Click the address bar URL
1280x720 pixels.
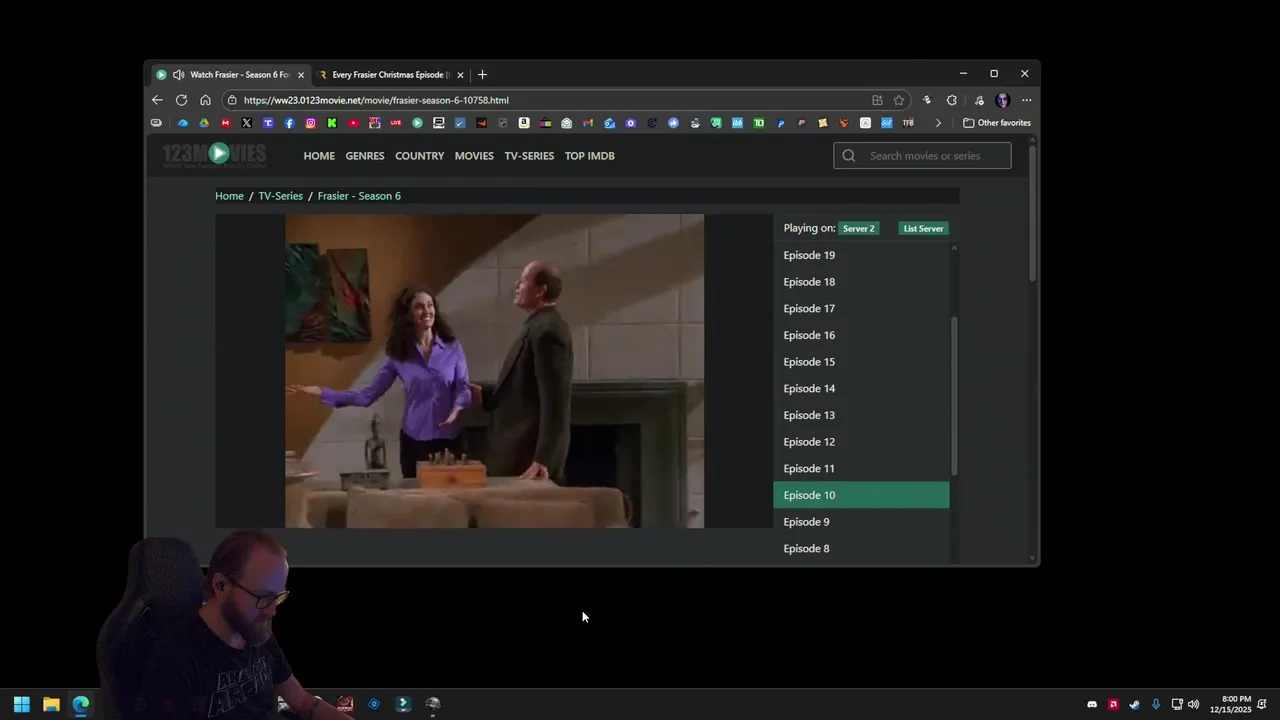376,100
